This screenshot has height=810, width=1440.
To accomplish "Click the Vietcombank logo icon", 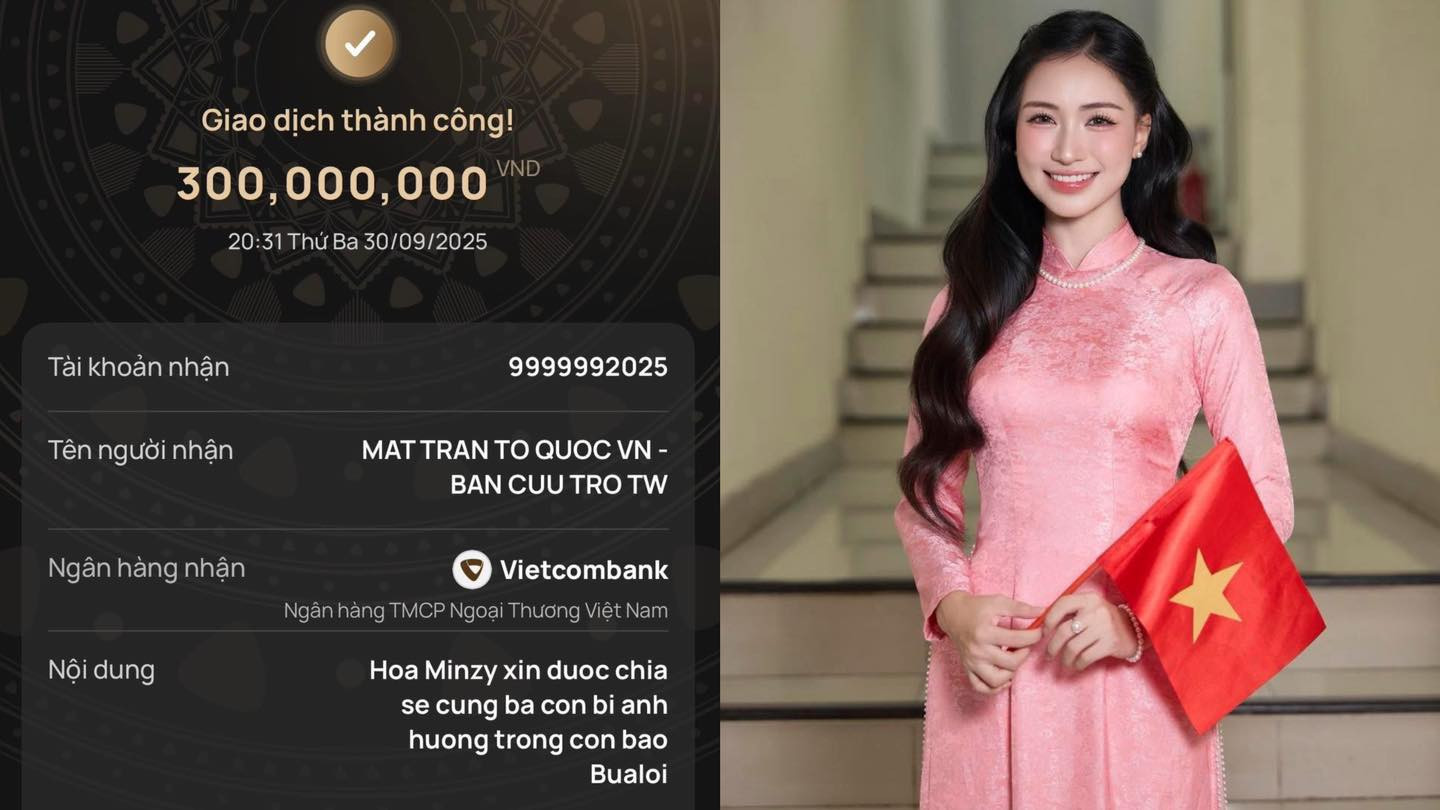I will click(472, 569).
